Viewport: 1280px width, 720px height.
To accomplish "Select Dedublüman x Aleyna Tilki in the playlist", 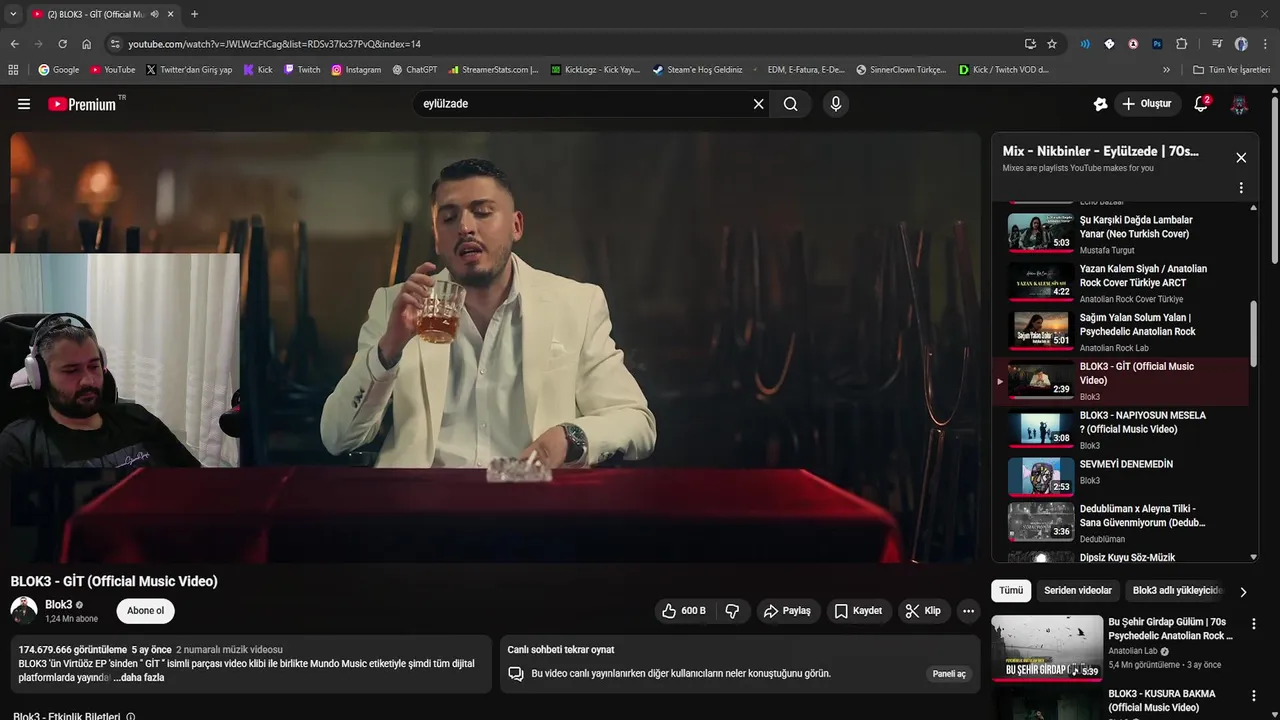I will 1120,523.
